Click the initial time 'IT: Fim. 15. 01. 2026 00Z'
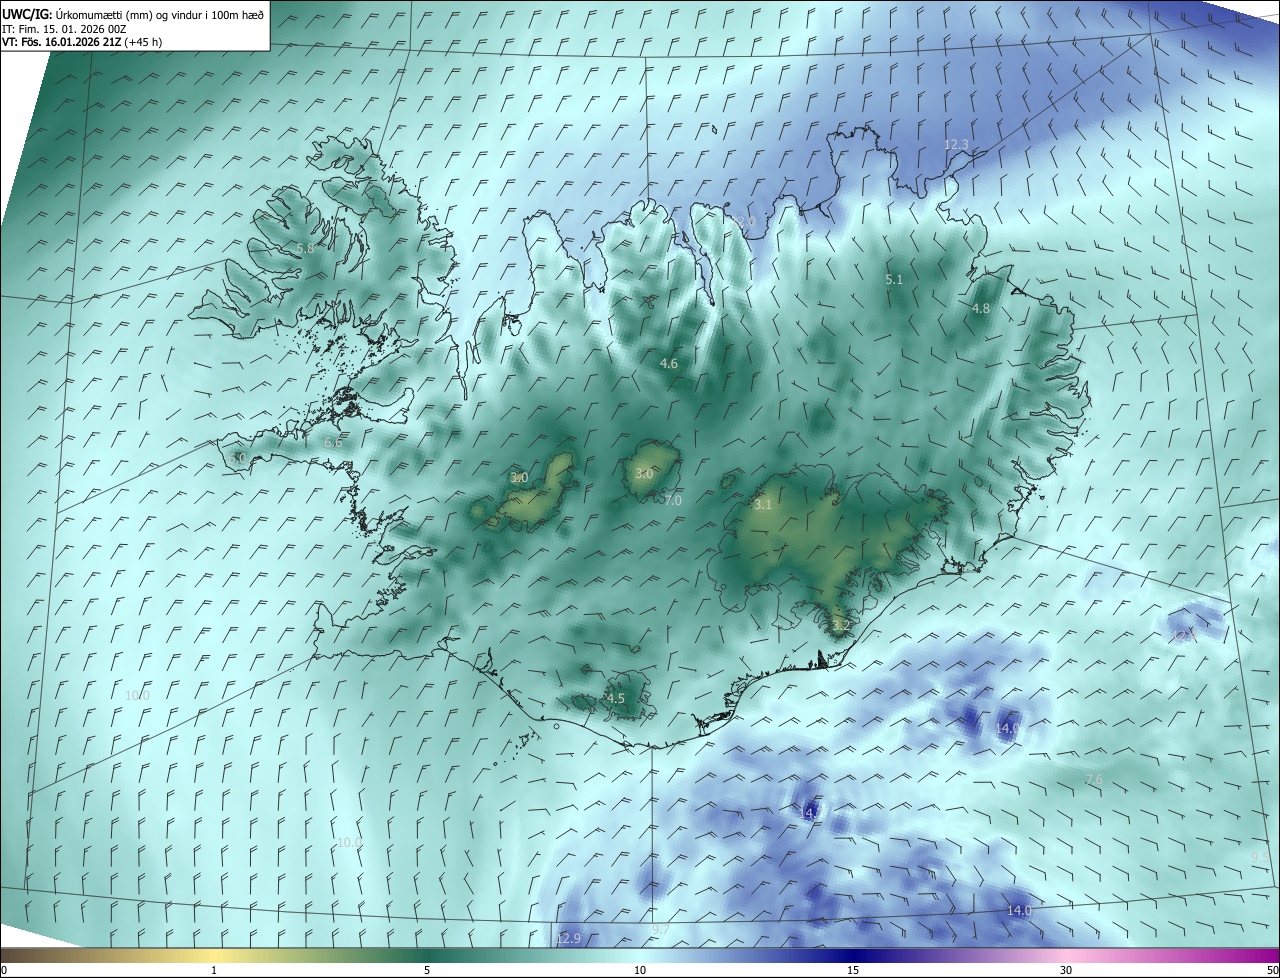This screenshot has height=978, width=1280. [x=64, y=29]
